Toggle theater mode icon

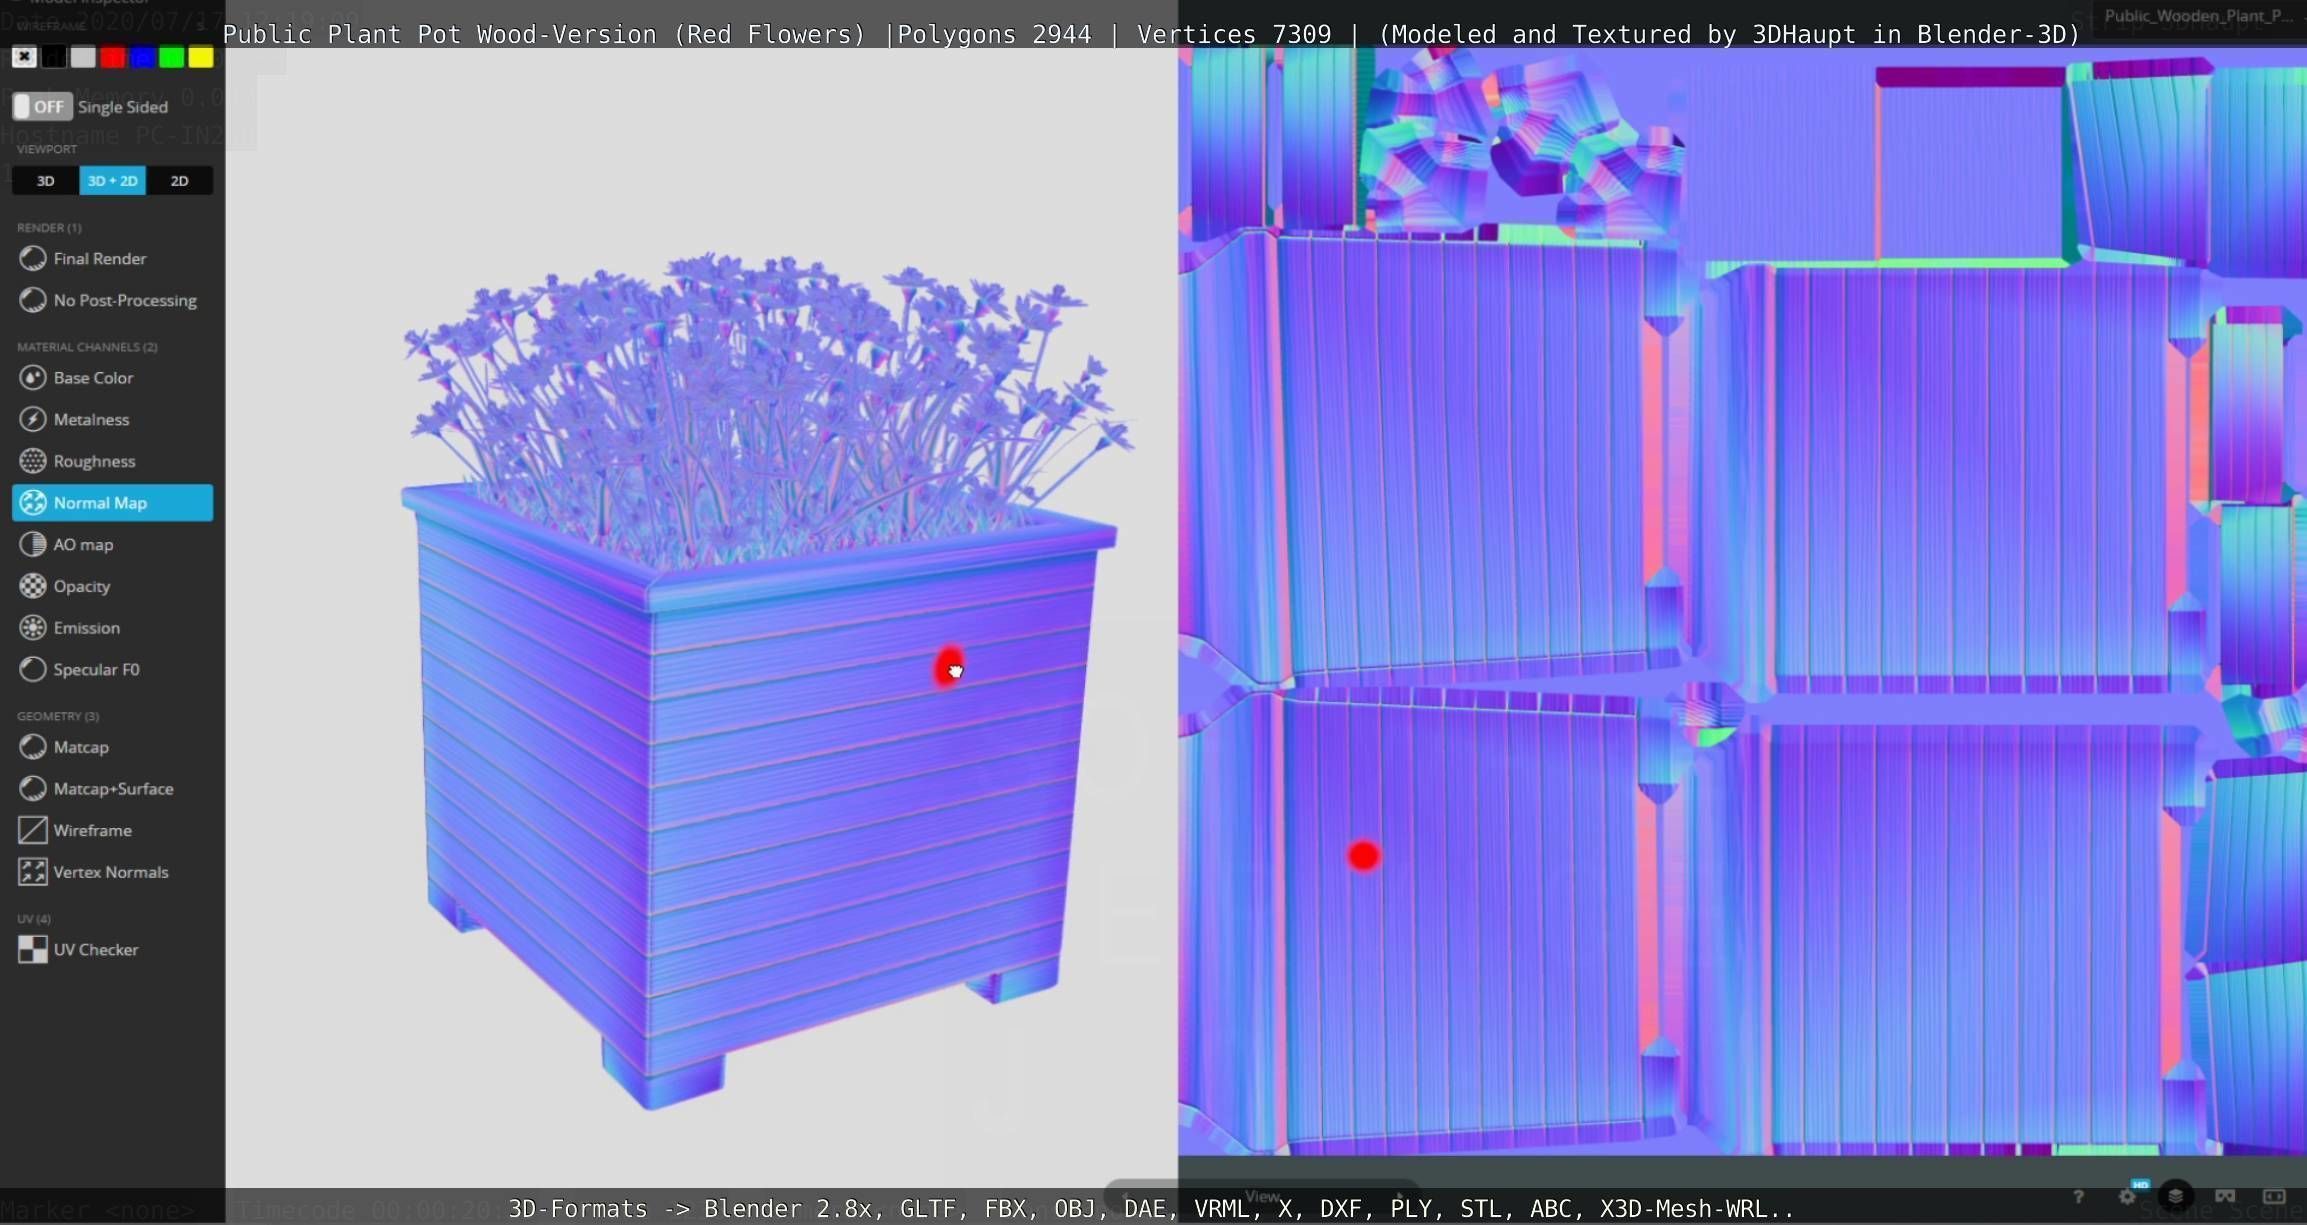point(2274,1196)
